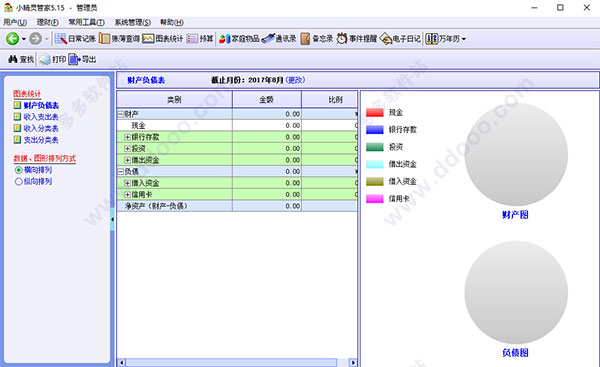This screenshot has width=600, height=367.
Task: Open 图表统计 chart statistics toolbar button
Action: tap(163, 39)
